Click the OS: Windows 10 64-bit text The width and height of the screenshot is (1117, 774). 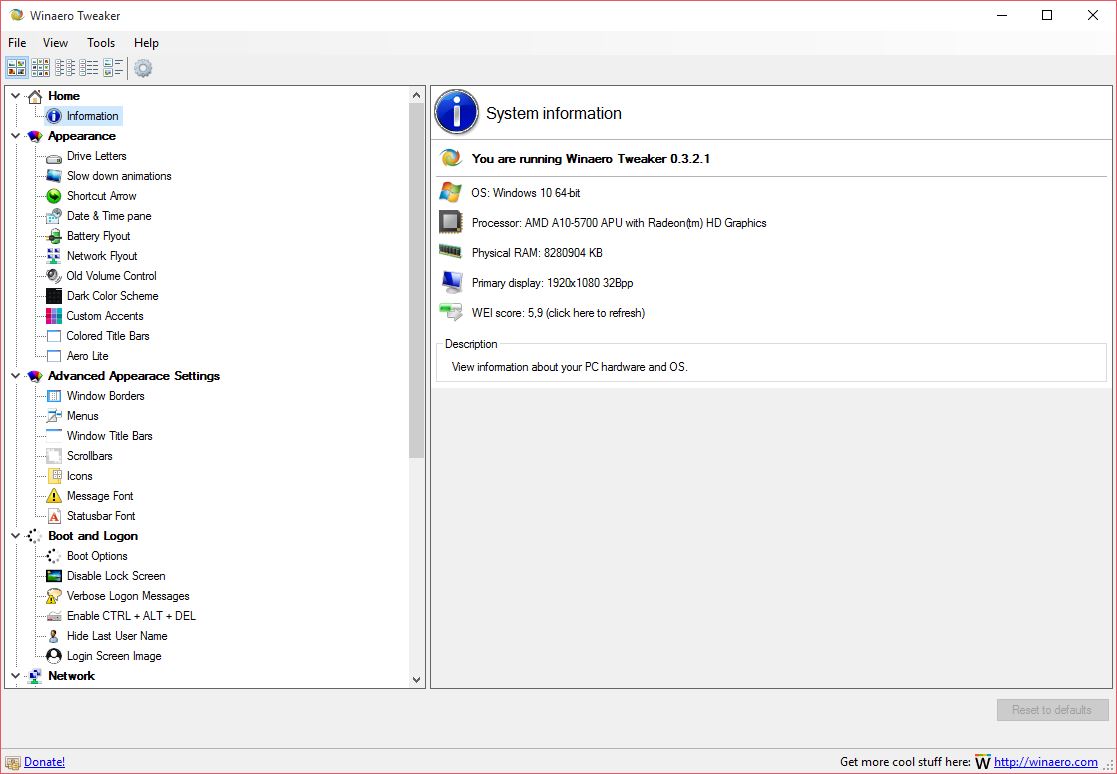[526, 193]
